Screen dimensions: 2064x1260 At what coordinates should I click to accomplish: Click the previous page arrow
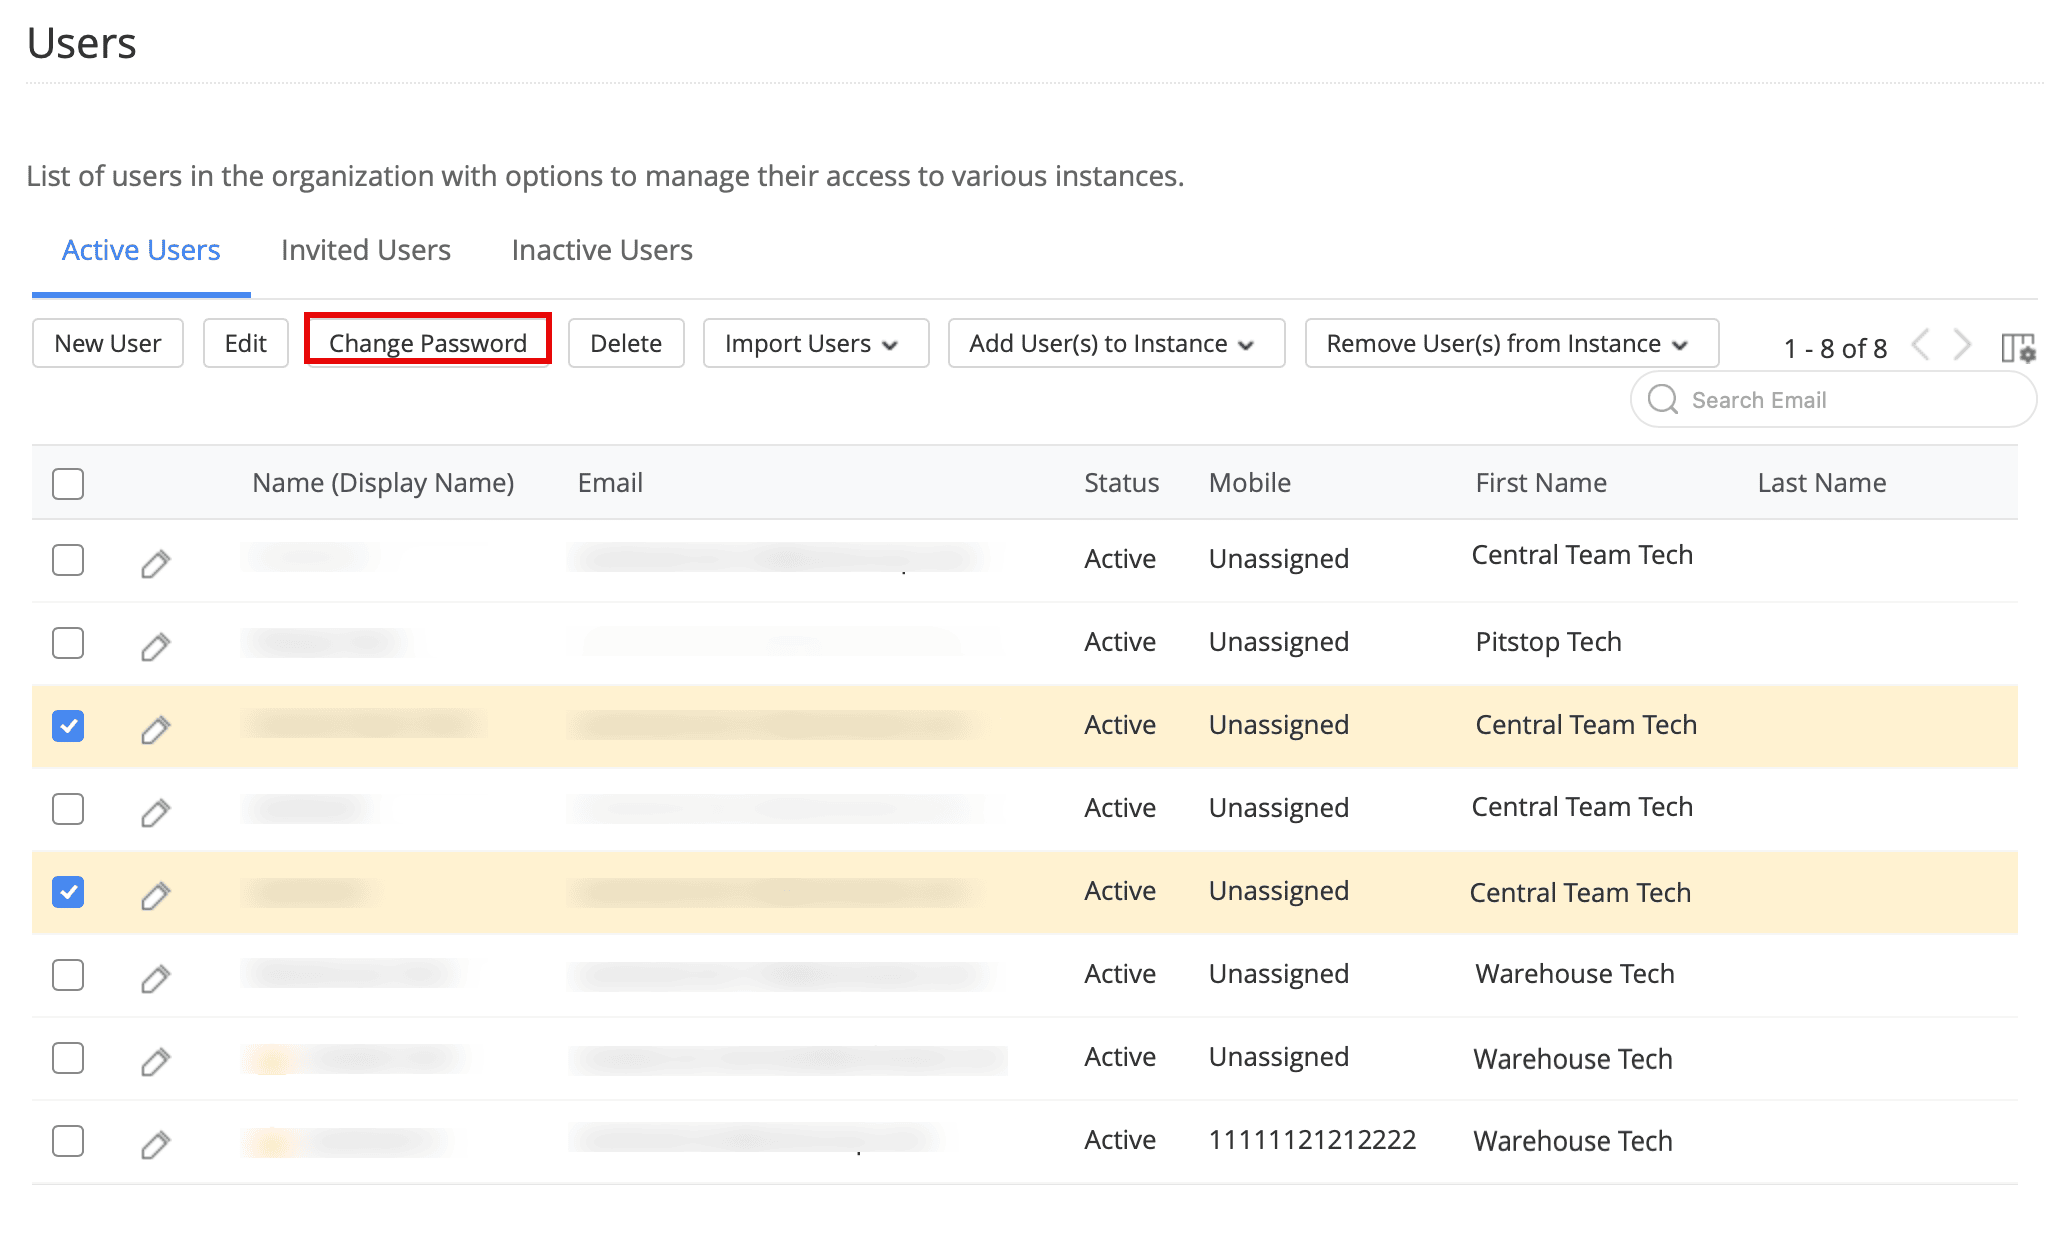pyautogui.click(x=1920, y=345)
